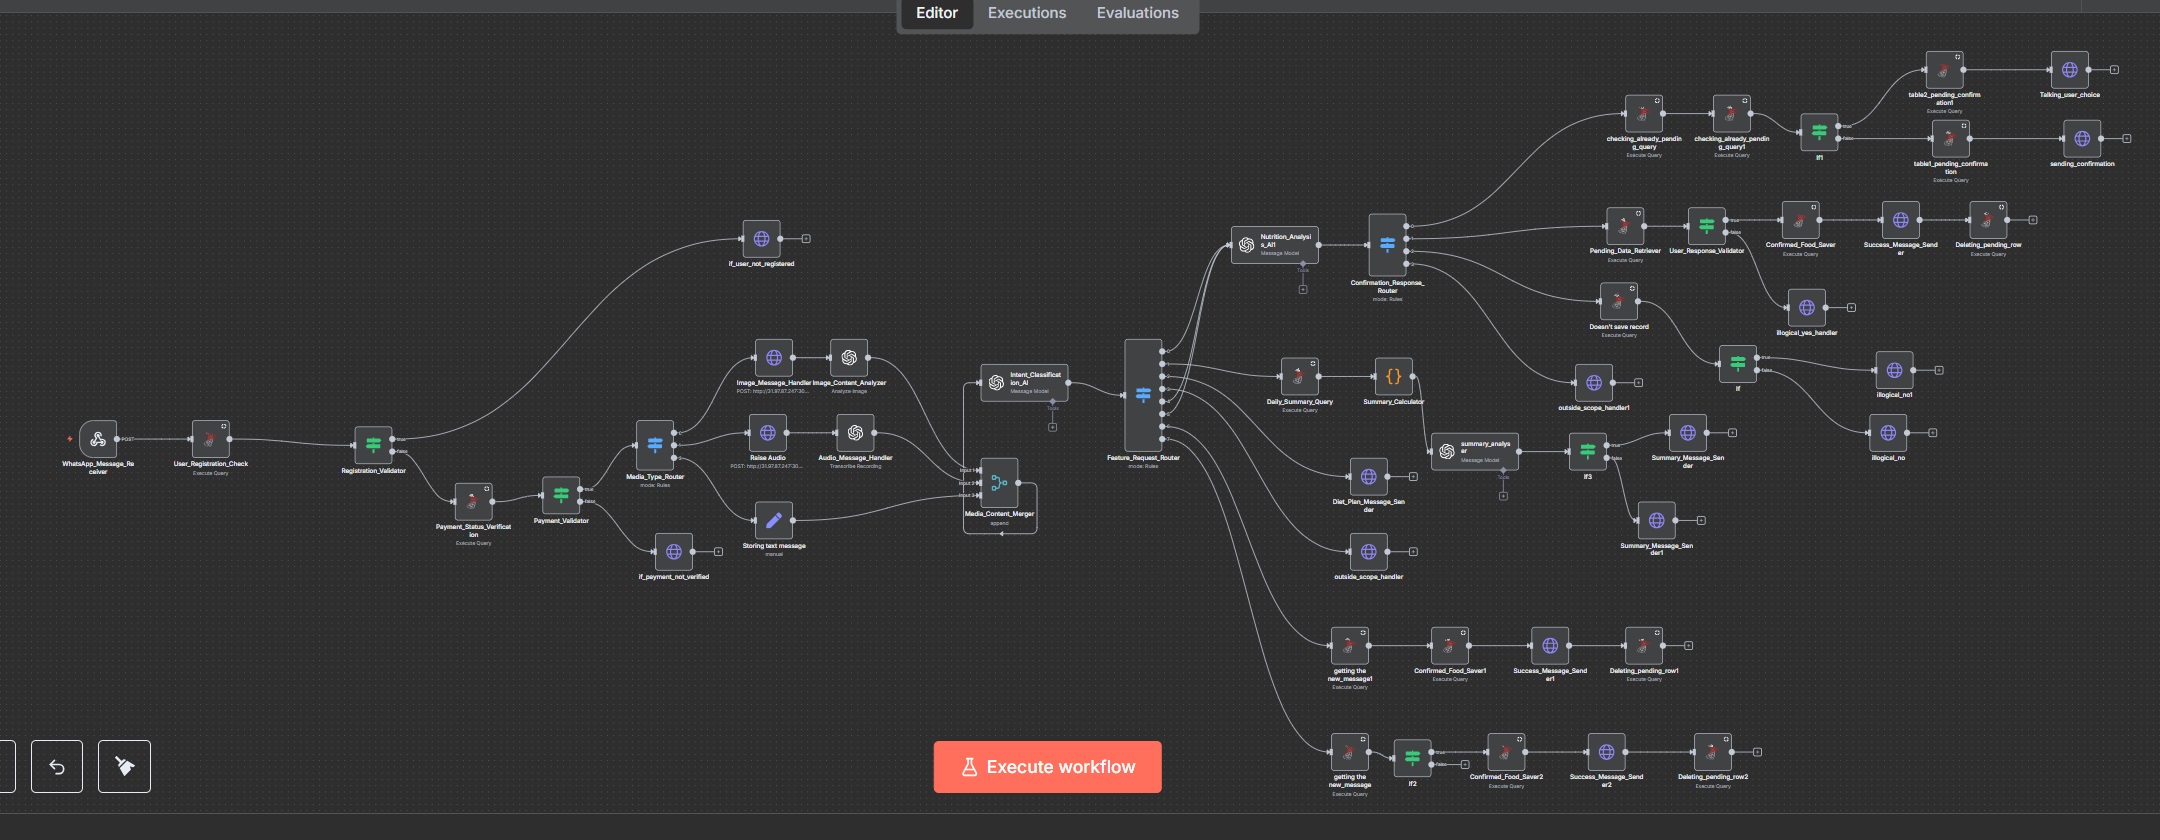Open the Audio_Message_Handler OpenAI node
Viewport: 2160px width, 840px height.
[855, 433]
